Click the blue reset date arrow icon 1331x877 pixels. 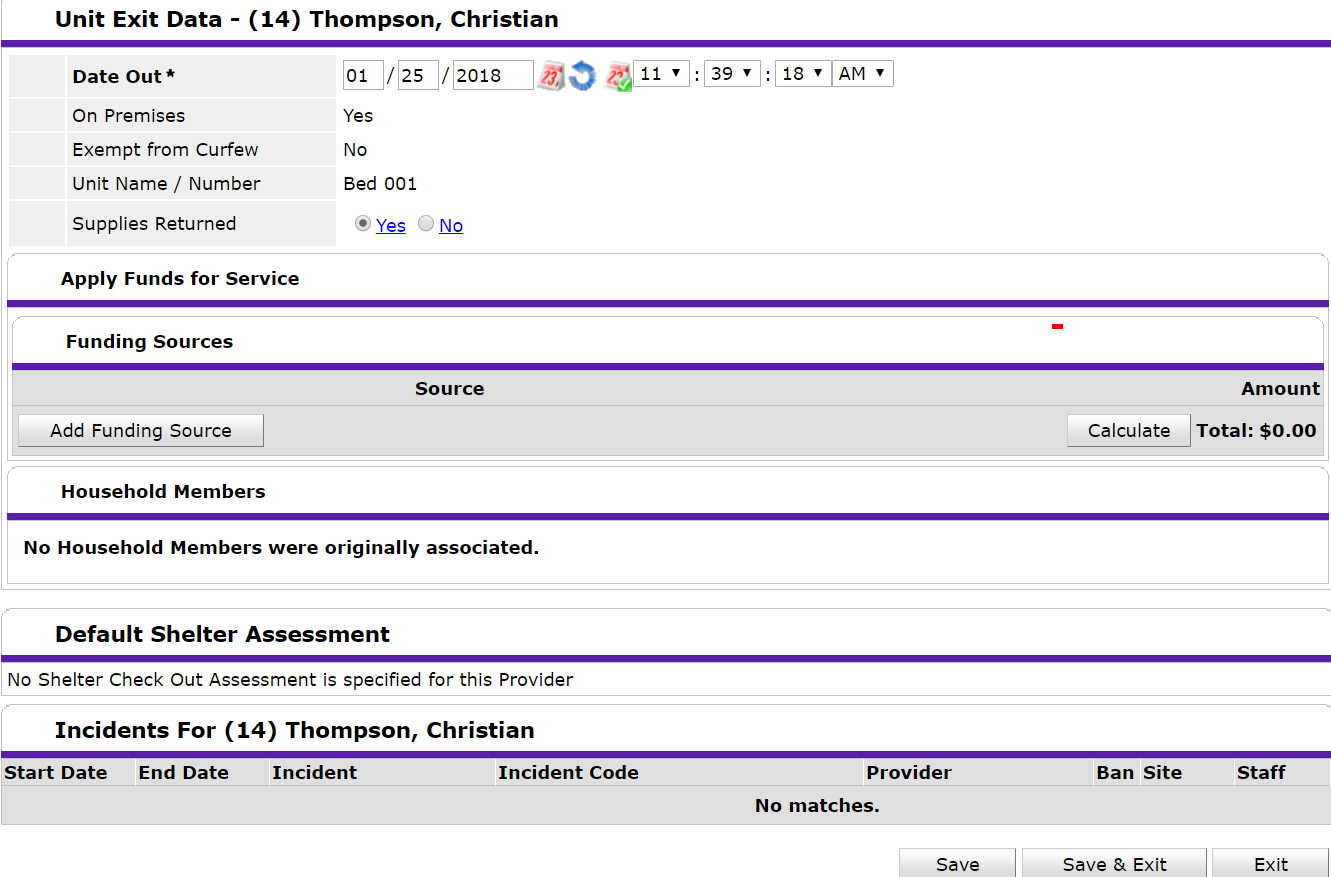coord(582,76)
